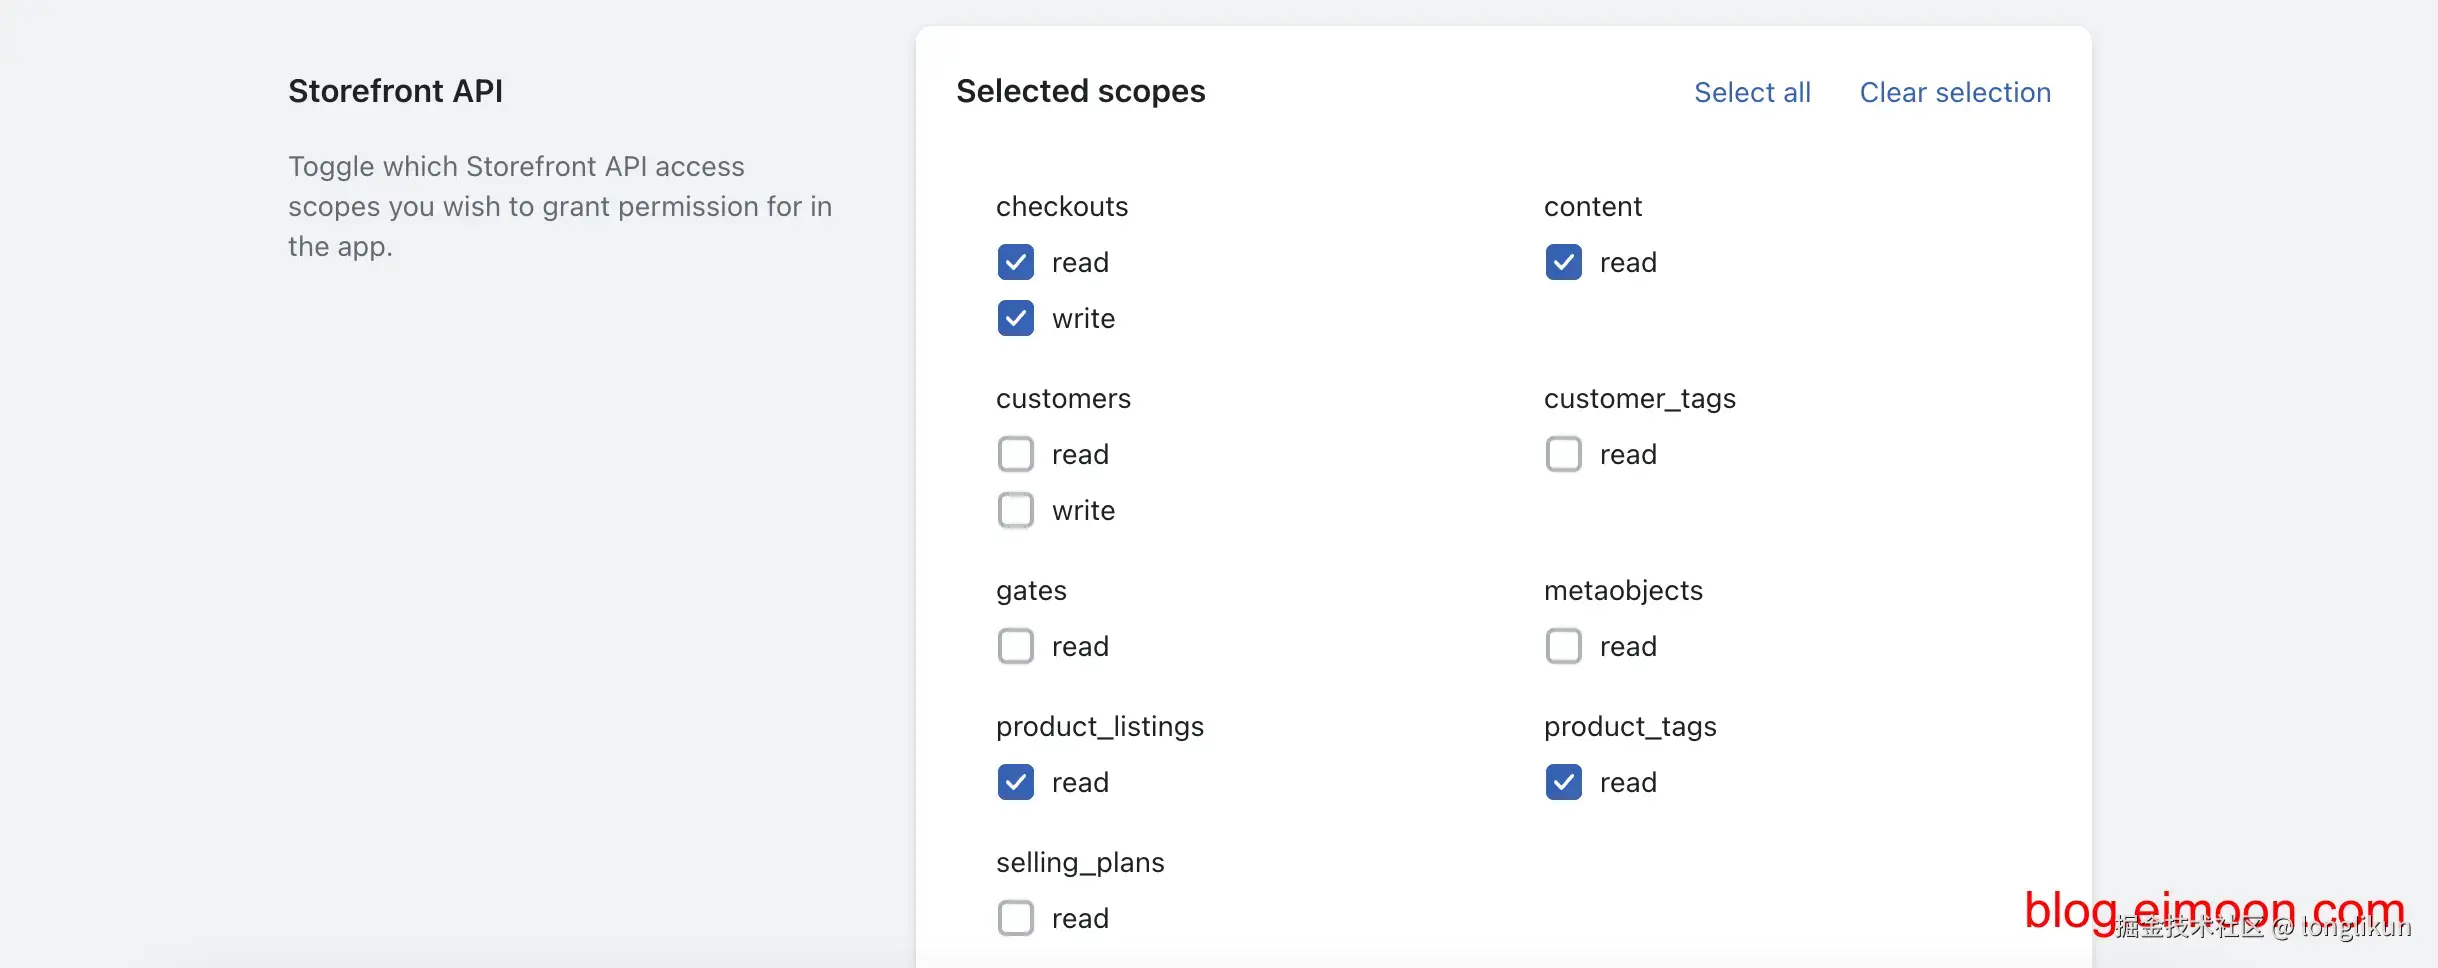The image size is (2438, 968).
Task: Disable content read scope
Action: coord(1563,262)
